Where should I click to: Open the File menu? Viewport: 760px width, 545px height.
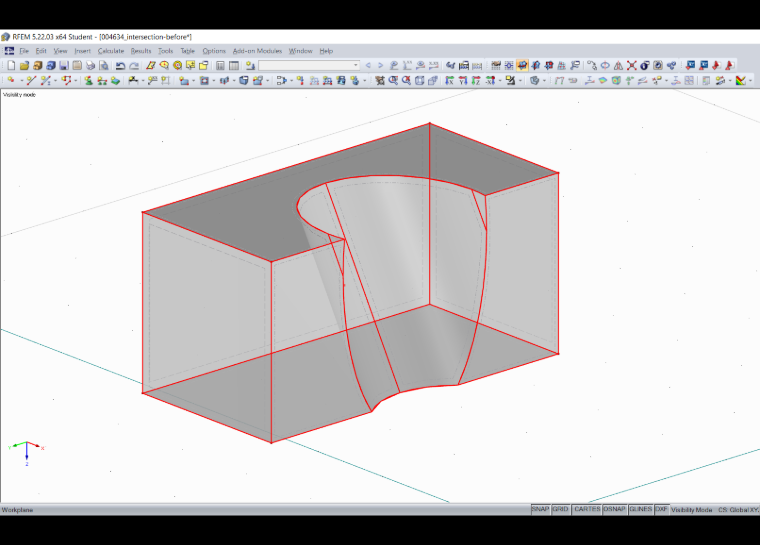click(24, 51)
